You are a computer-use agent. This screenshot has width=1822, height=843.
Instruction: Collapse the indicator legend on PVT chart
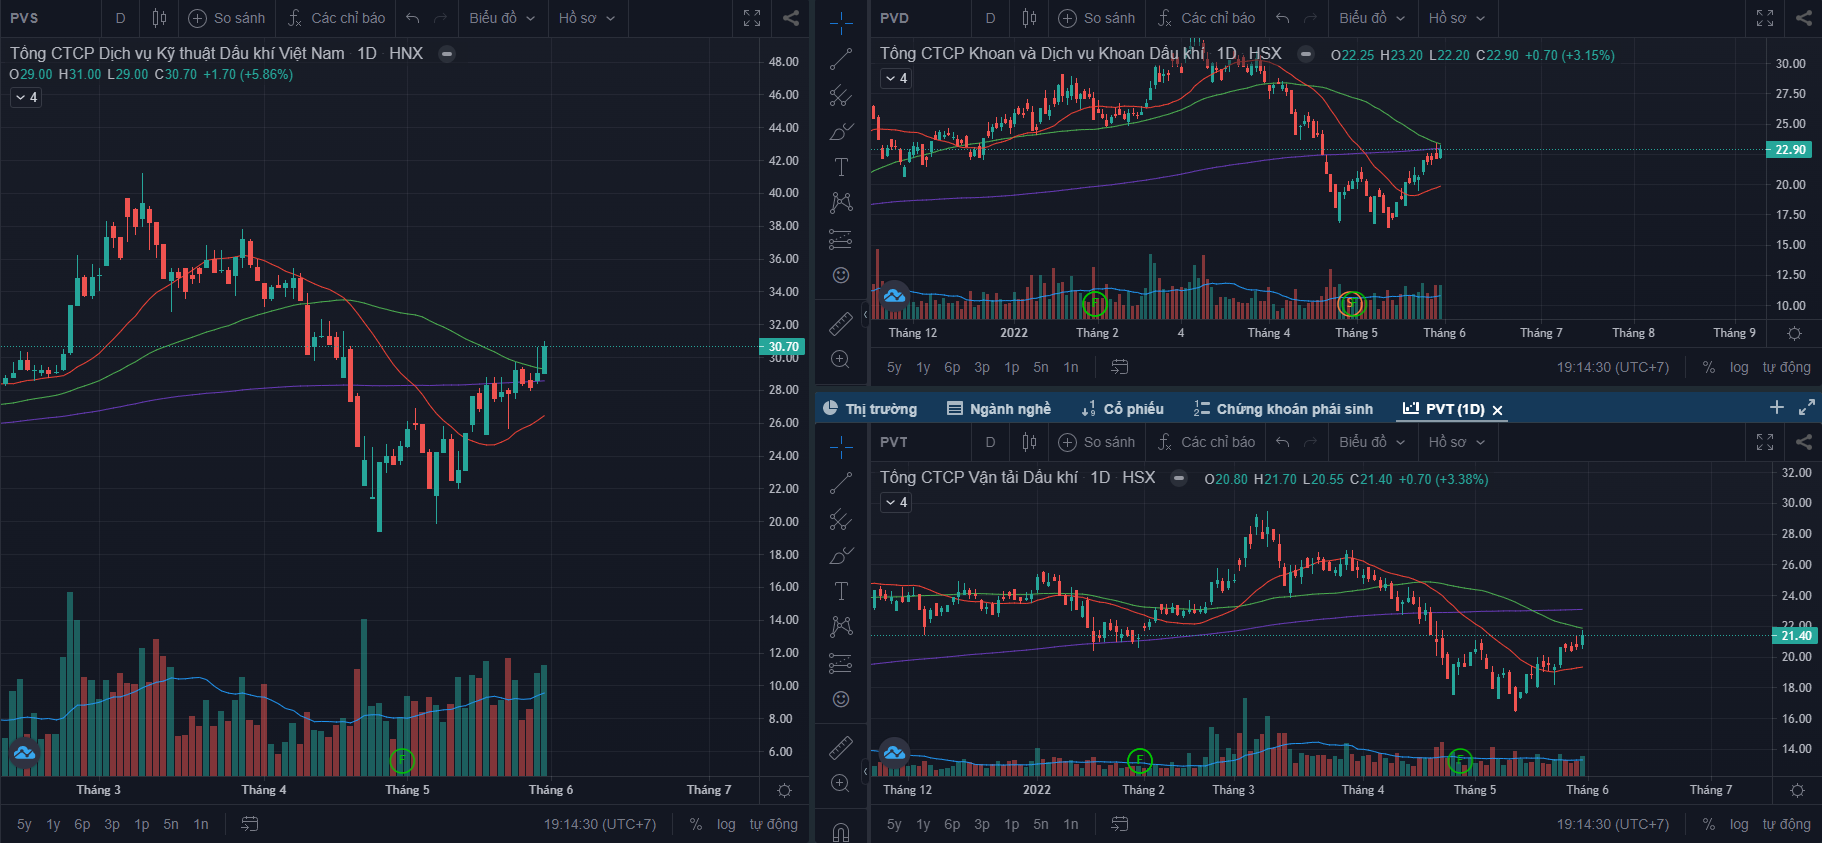(896, 502)
